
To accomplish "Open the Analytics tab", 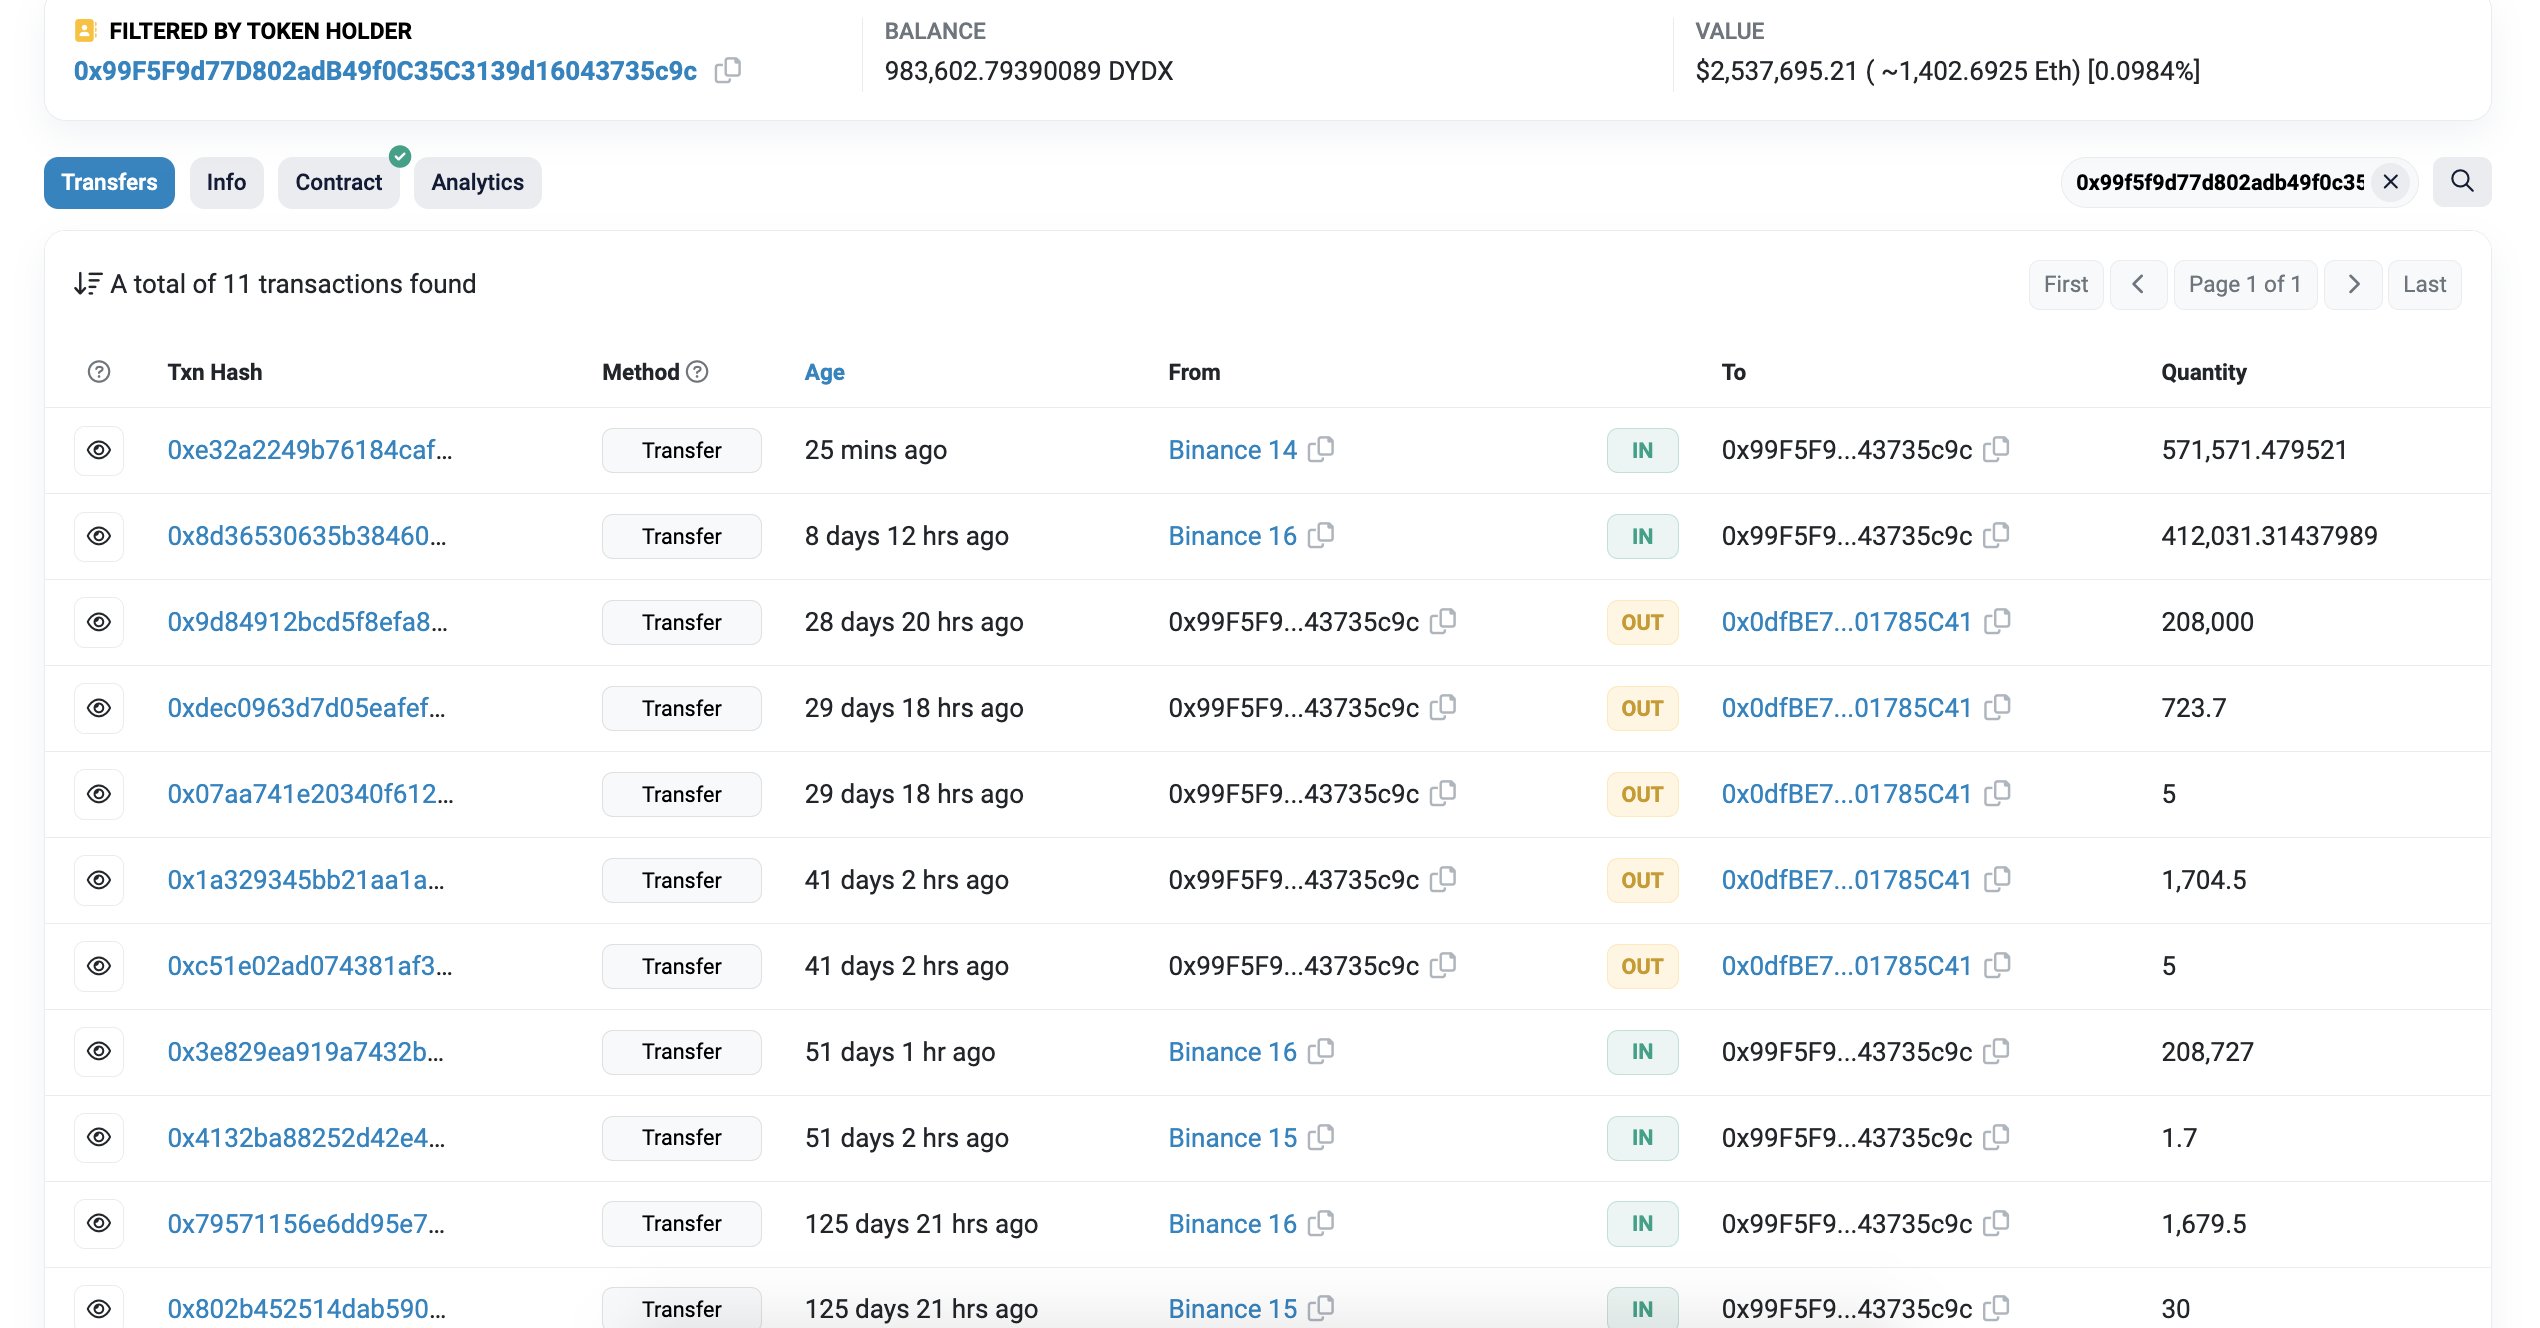I will [x=477, y=182].
